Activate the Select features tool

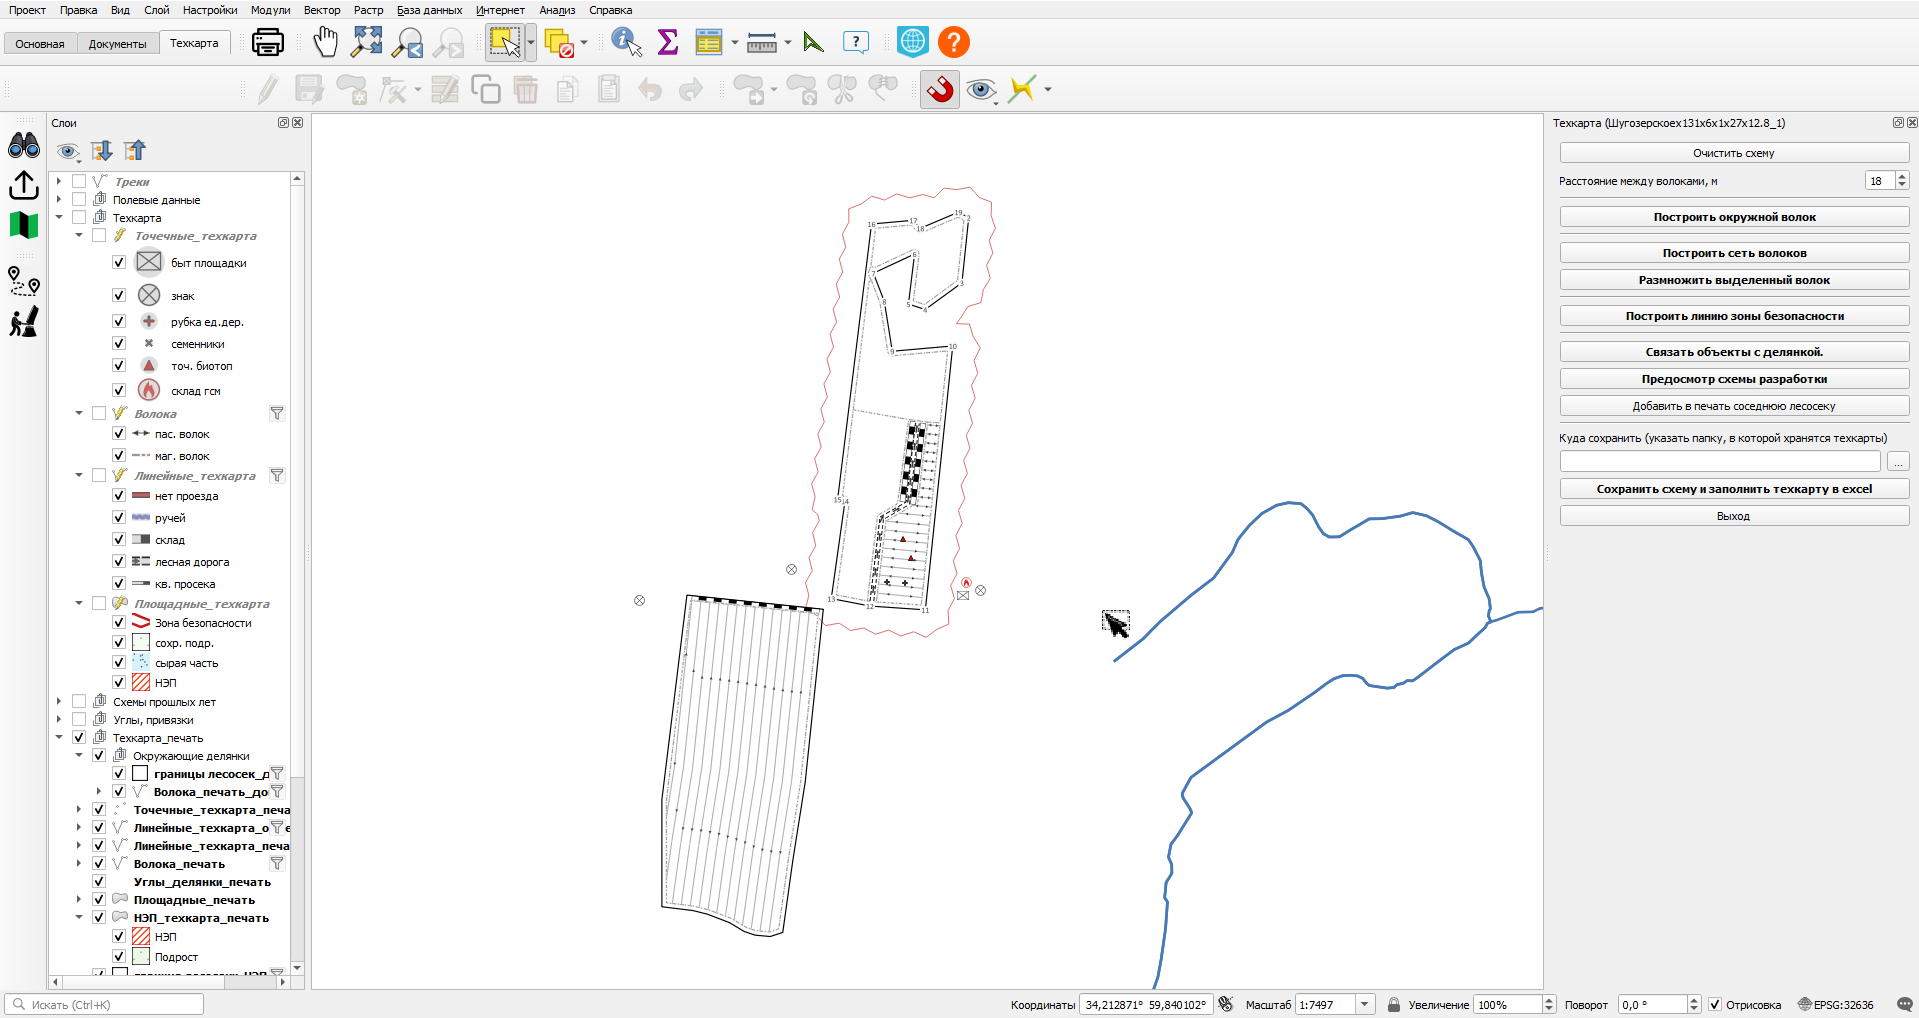[504, 42]
